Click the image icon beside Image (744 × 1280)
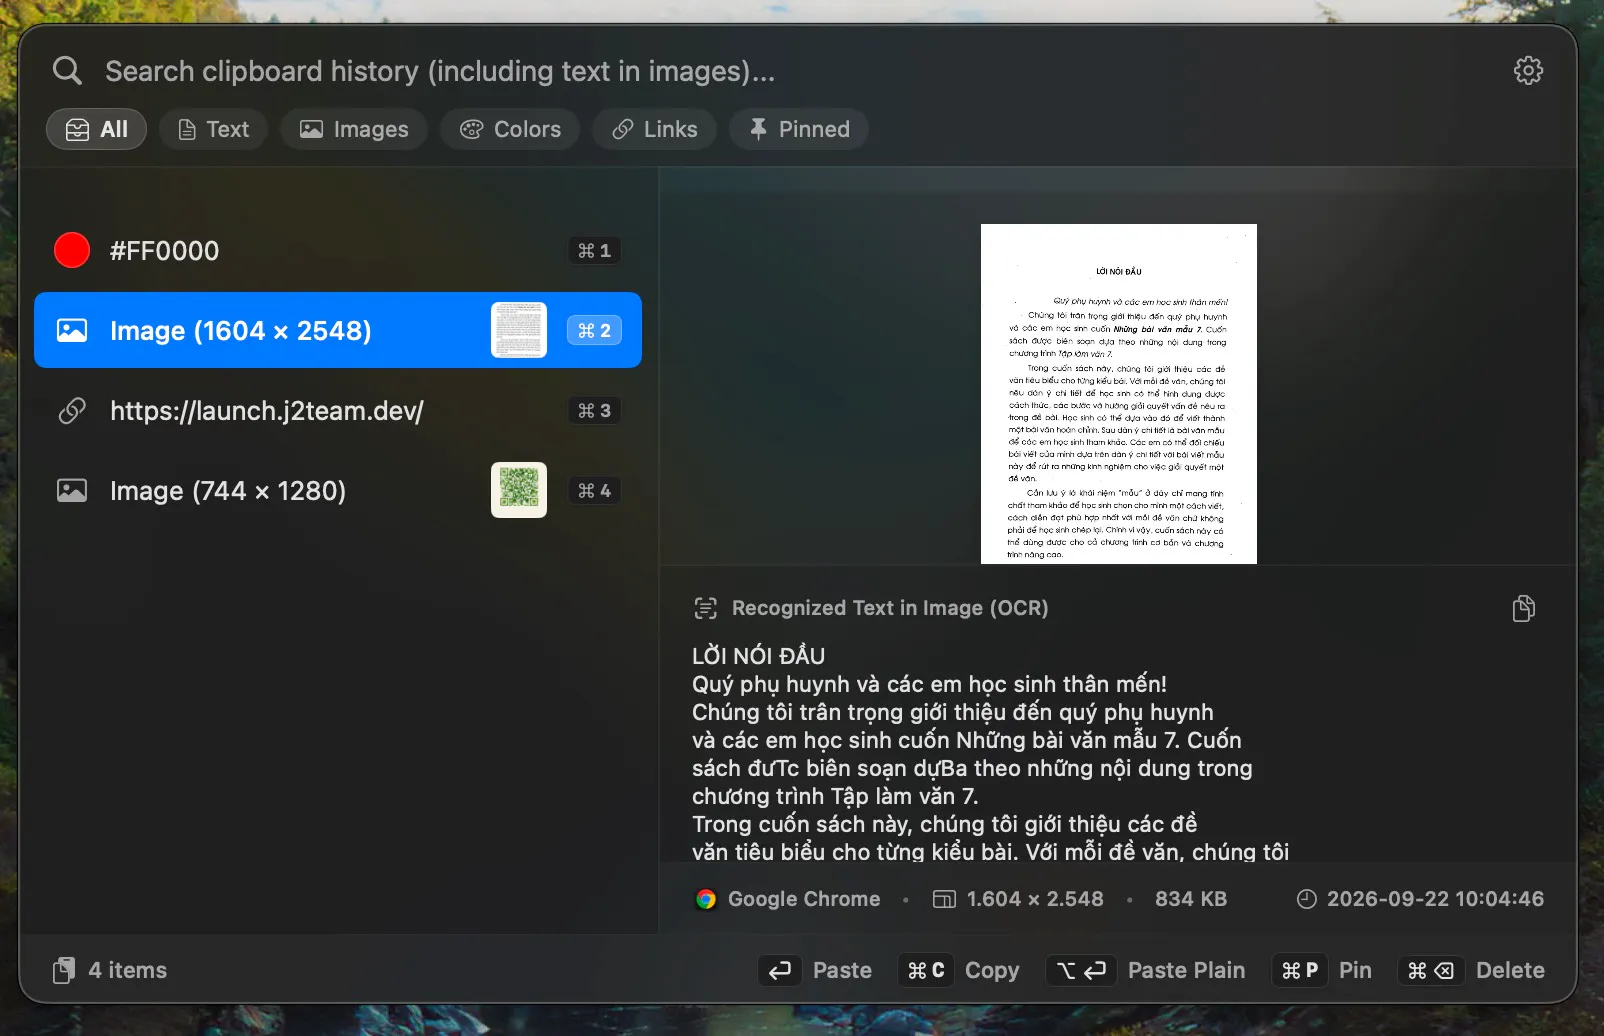Viewport: 1604px width, 1036px height. (x=72, y=490)
